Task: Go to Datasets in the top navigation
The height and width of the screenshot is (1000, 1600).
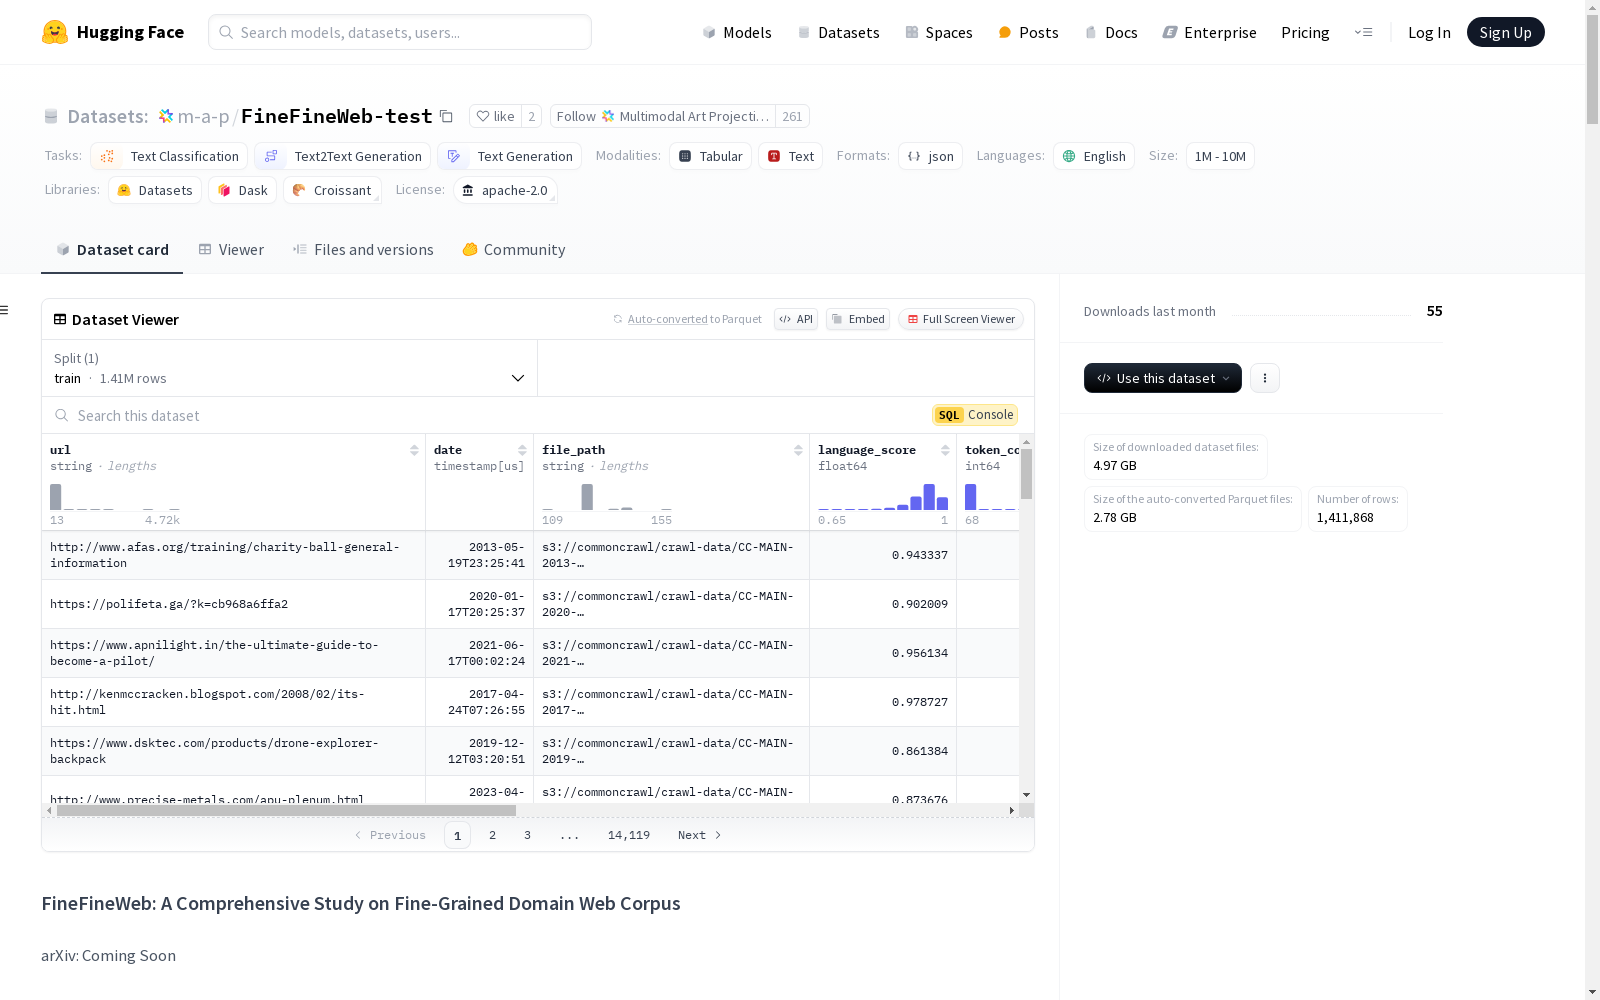Action: click(x=838, y=32)
